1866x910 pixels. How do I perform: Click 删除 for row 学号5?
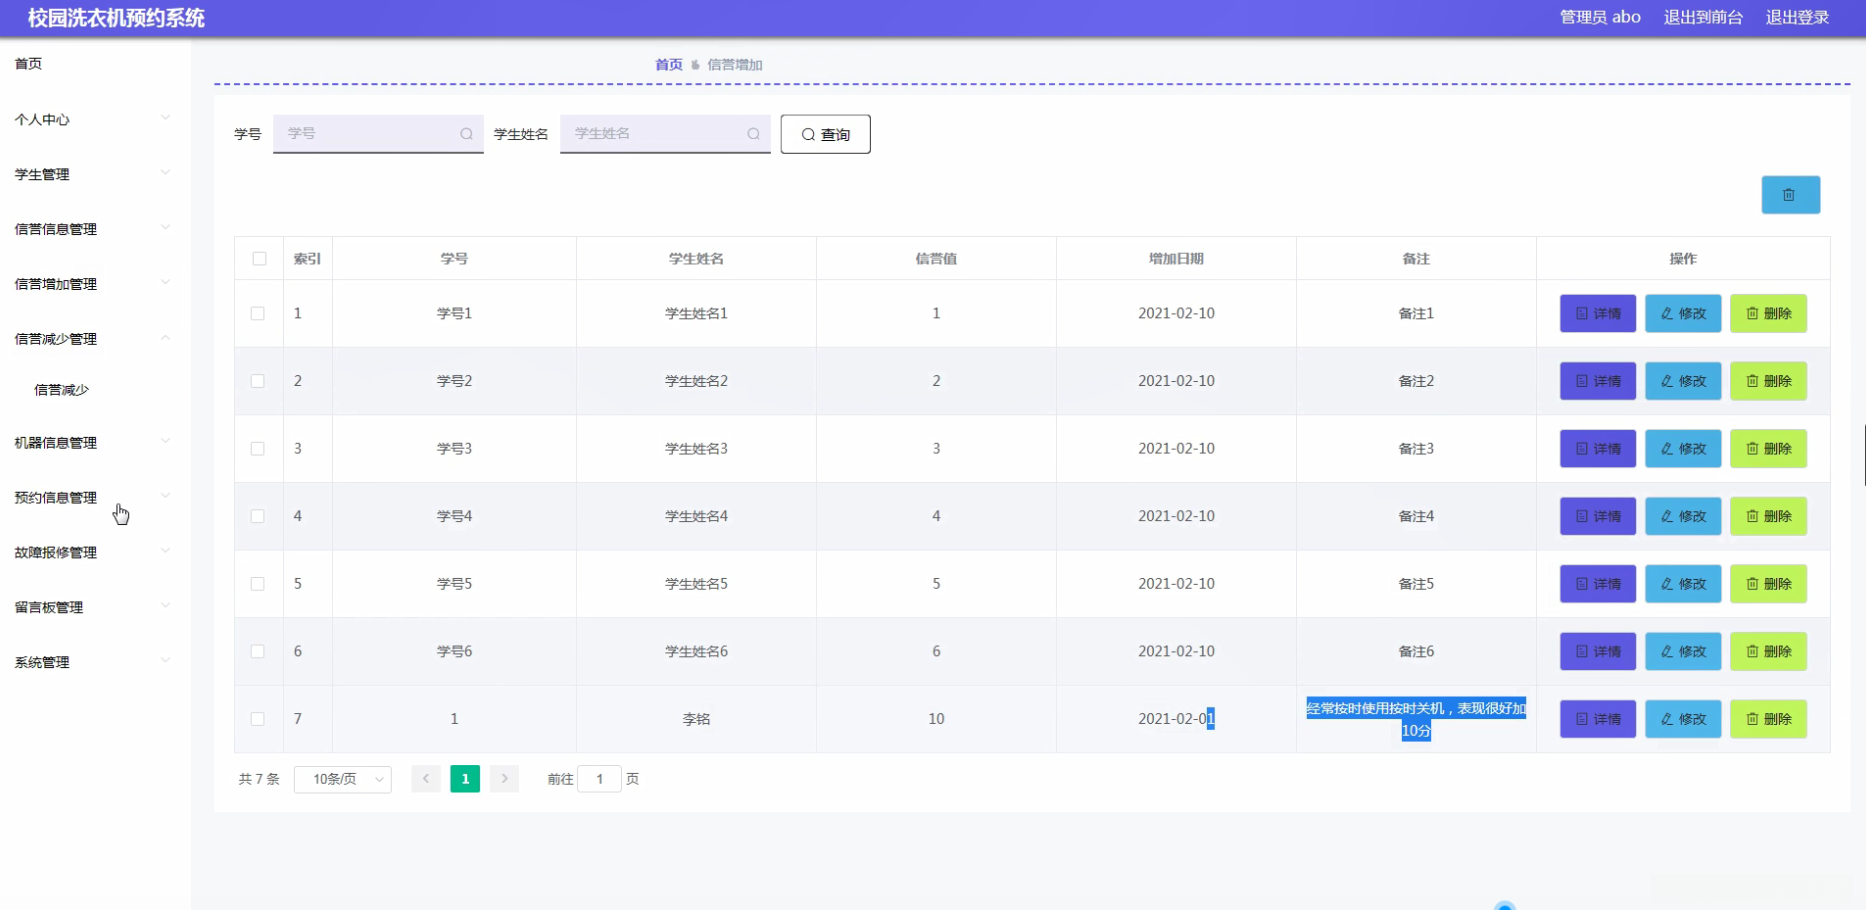coord(1768,584)
